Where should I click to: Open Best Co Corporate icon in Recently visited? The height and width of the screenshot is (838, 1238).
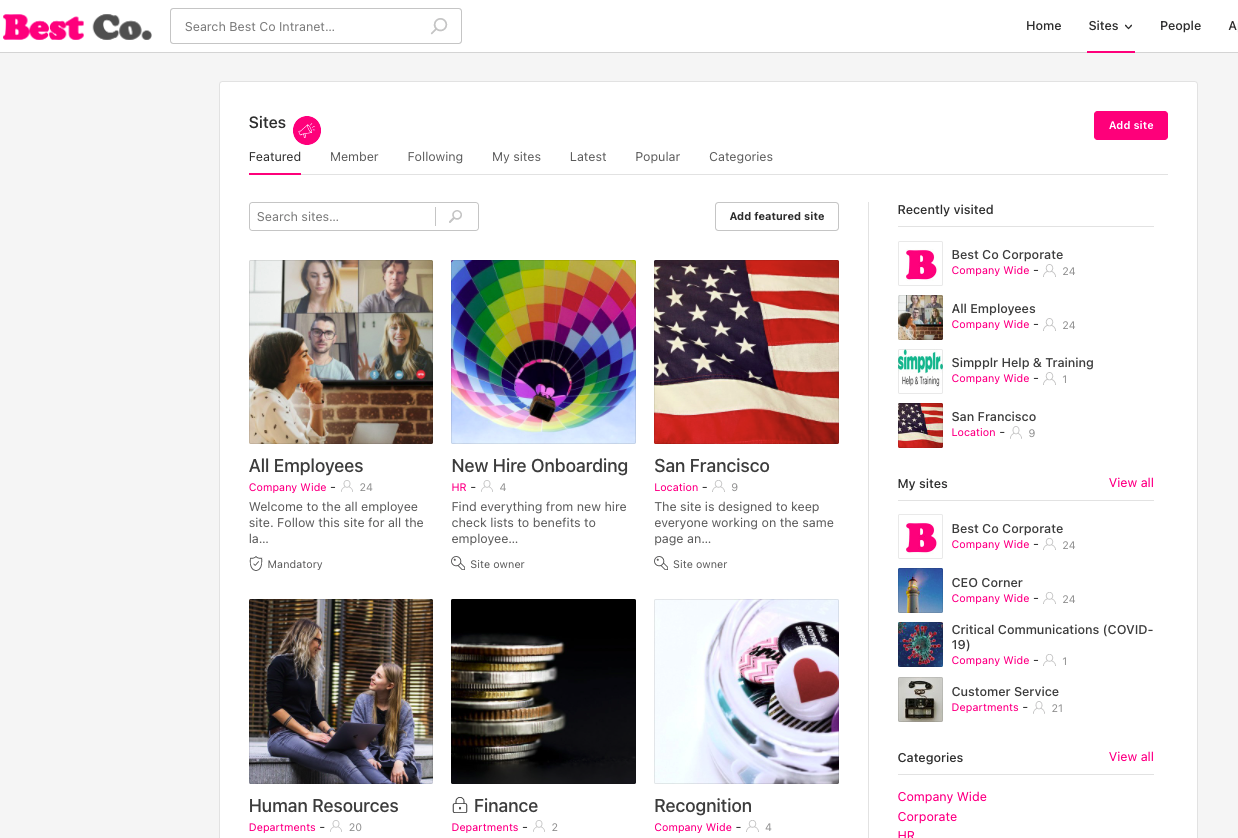pos(920,263)
